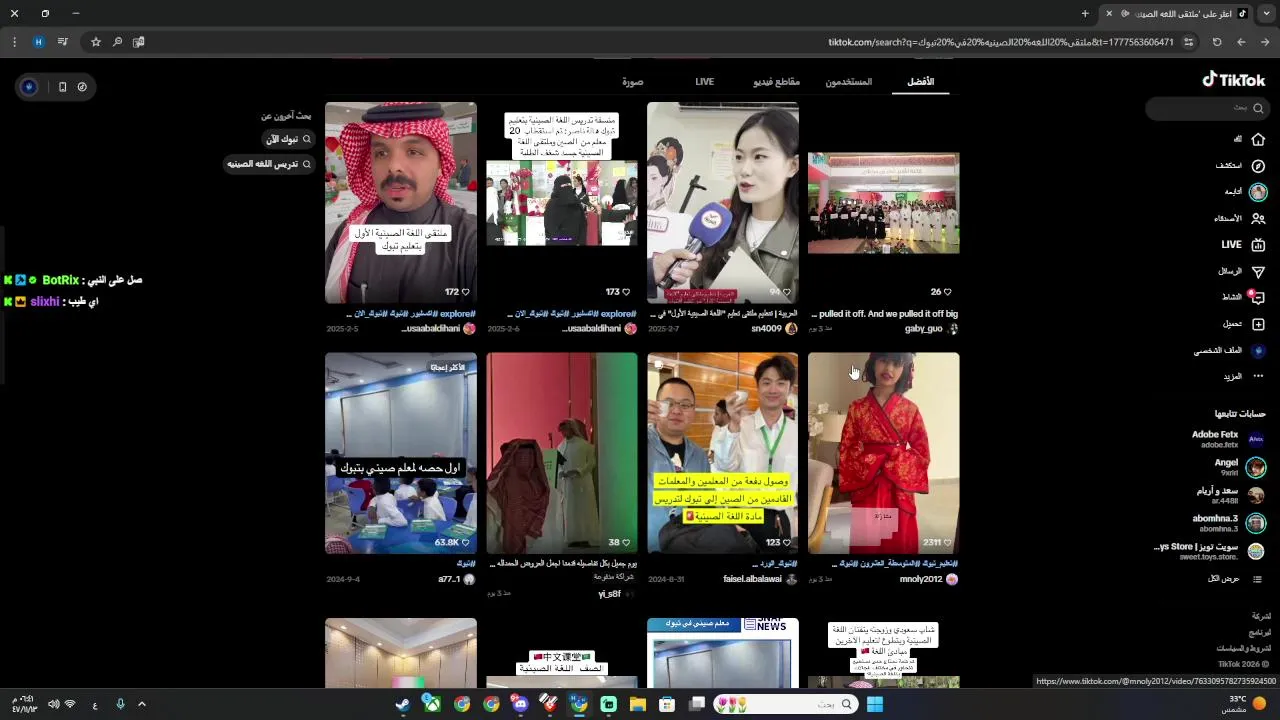Screen dimensions: 1280x720
Task: Open a new browser tab
Action: click(x=1085, y=14)
